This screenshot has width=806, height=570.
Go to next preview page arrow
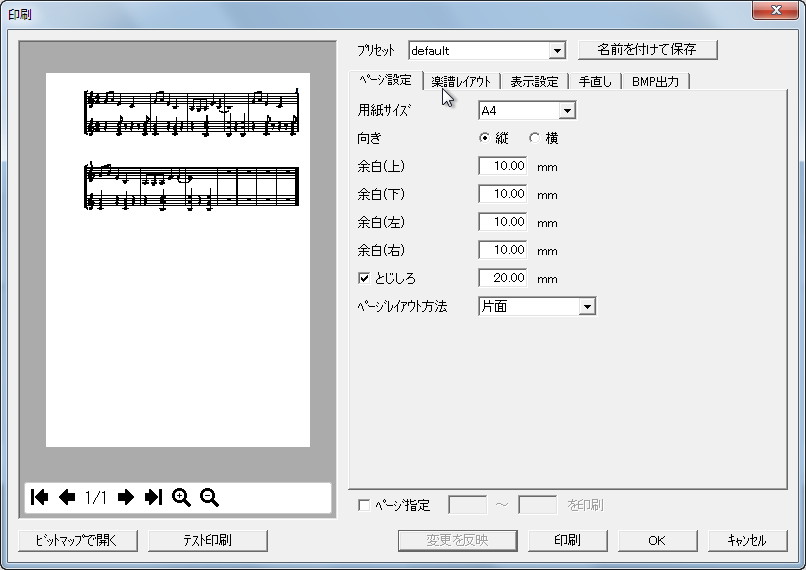(125, 497)
